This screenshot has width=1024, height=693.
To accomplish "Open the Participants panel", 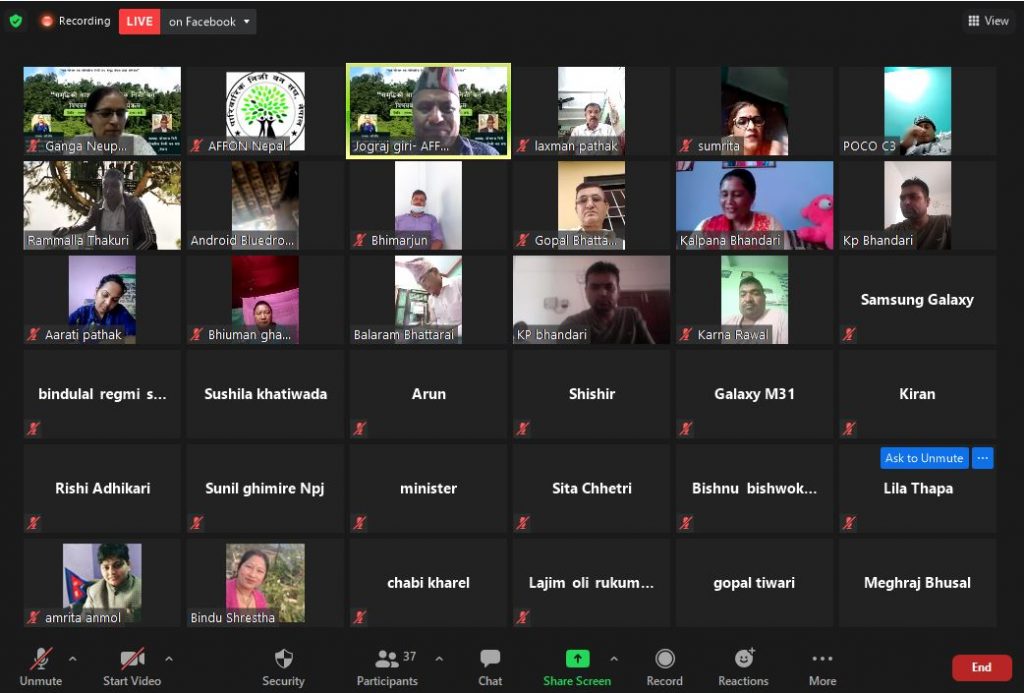I will pos(387,659).
